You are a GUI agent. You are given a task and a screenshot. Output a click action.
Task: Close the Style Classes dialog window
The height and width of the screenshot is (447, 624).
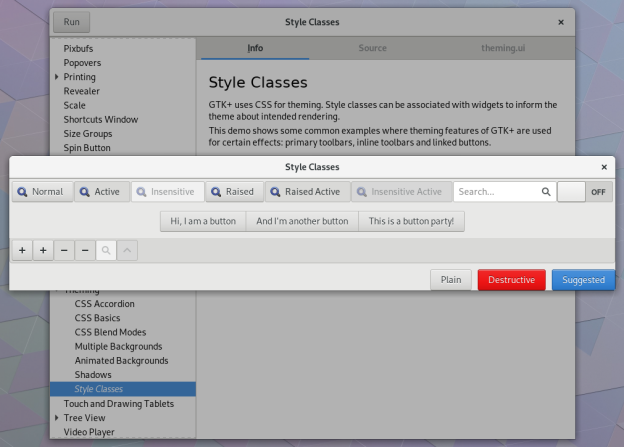point(604,167)
